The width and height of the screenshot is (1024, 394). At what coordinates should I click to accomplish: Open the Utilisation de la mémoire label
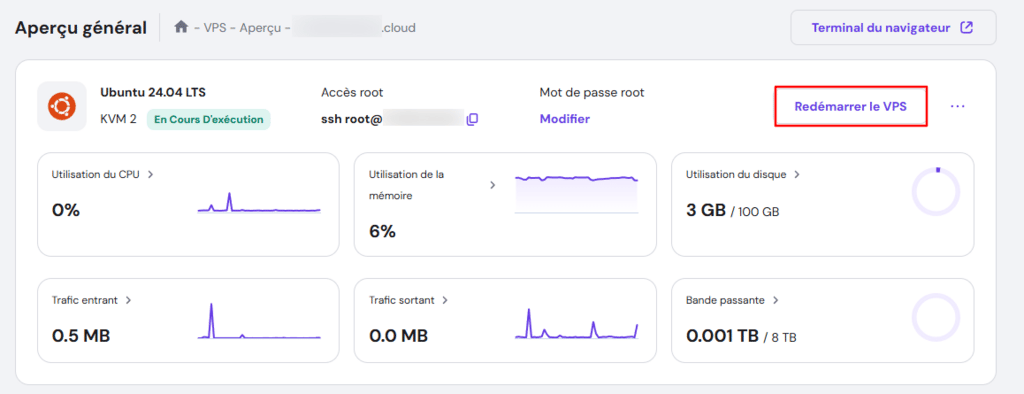click(406, 185)
